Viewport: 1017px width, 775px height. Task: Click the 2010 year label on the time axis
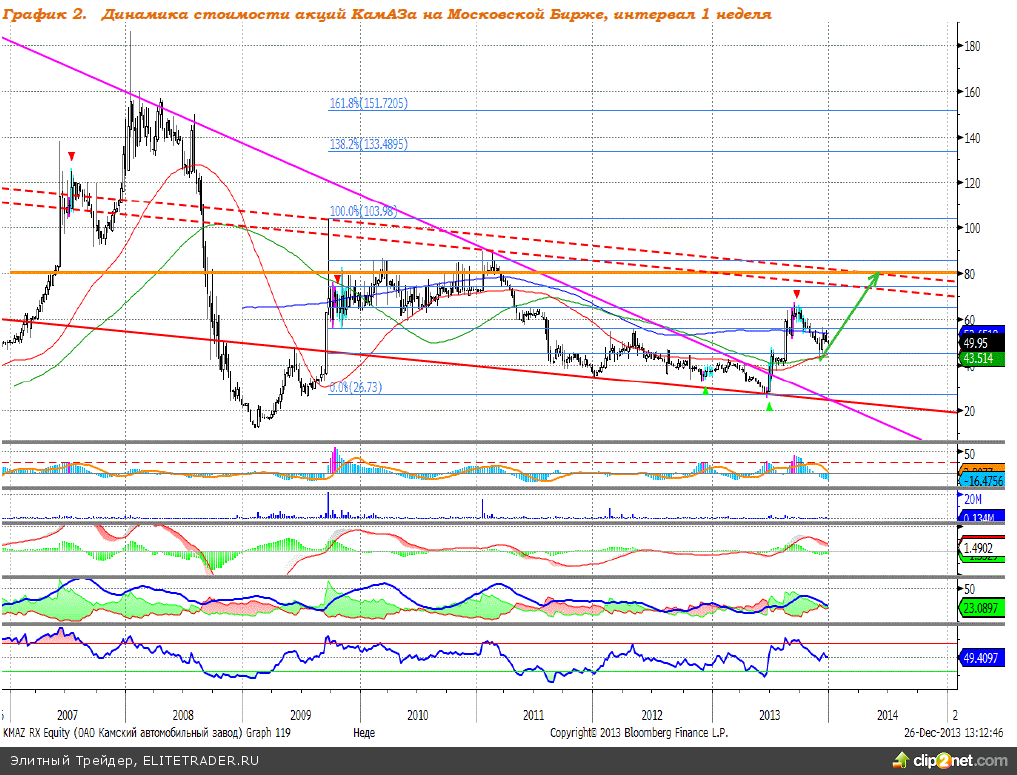417,715
